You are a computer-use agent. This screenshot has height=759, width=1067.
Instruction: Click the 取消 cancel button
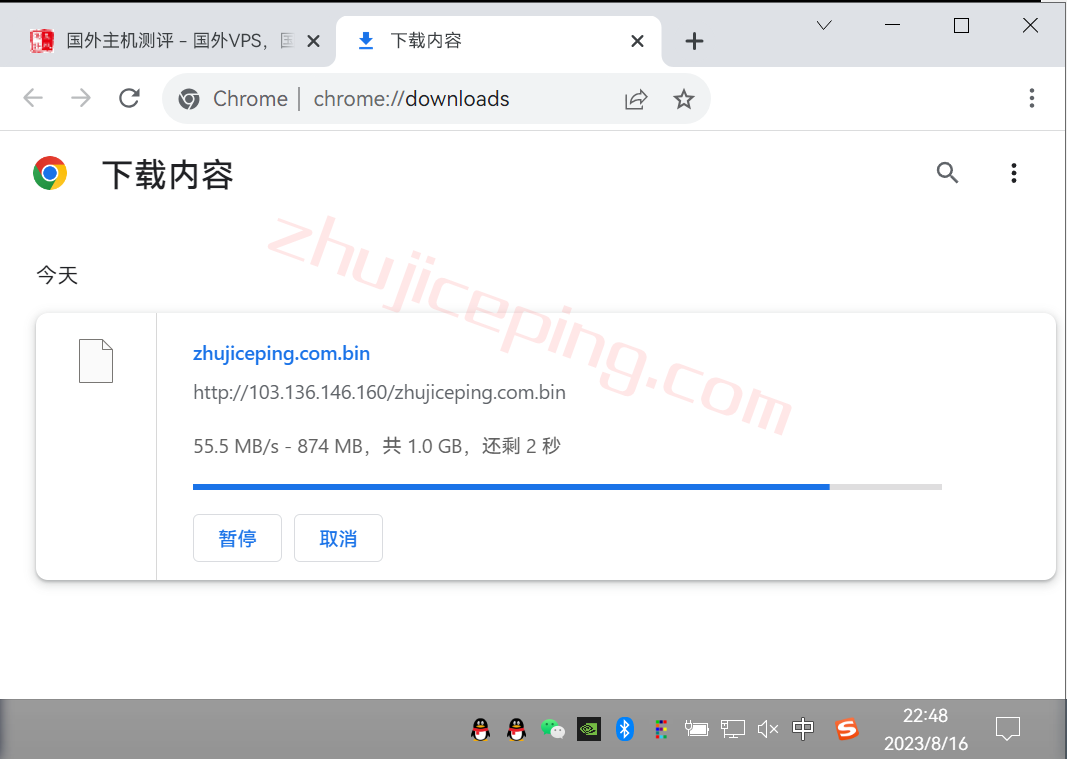pyautogui.click(x=338, y=538)
